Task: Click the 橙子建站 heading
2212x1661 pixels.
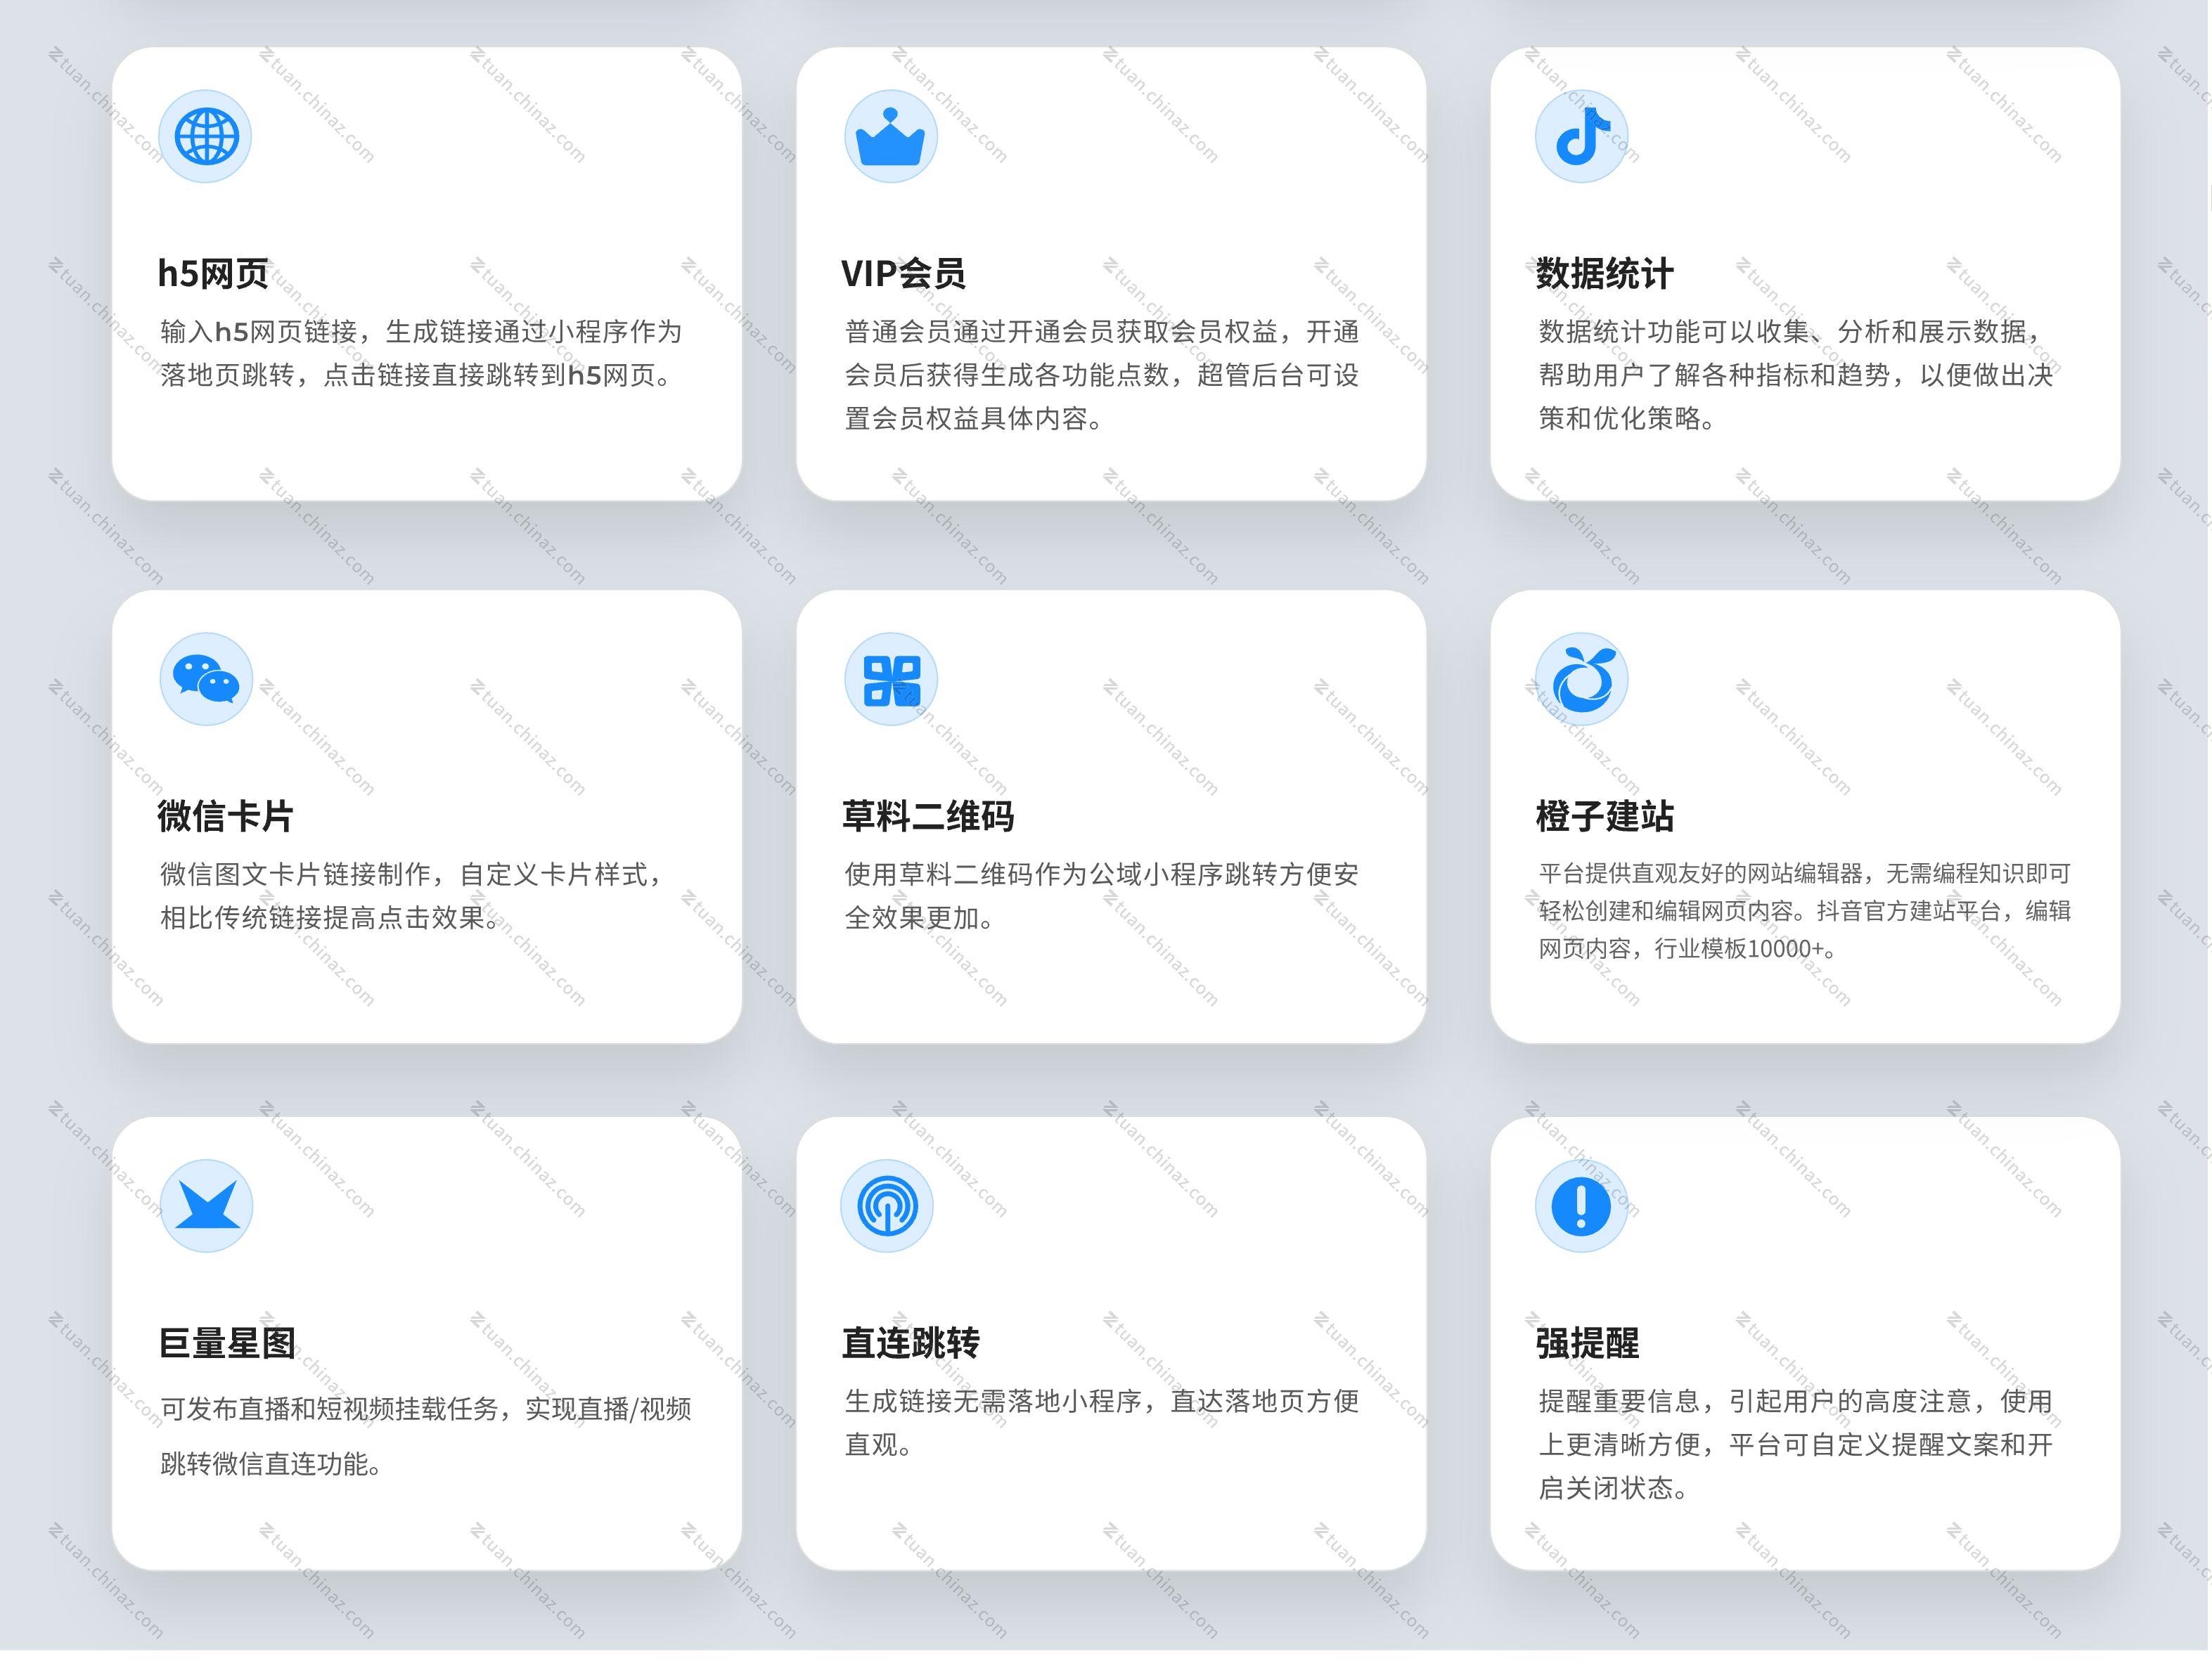Action: [1604, 816]
